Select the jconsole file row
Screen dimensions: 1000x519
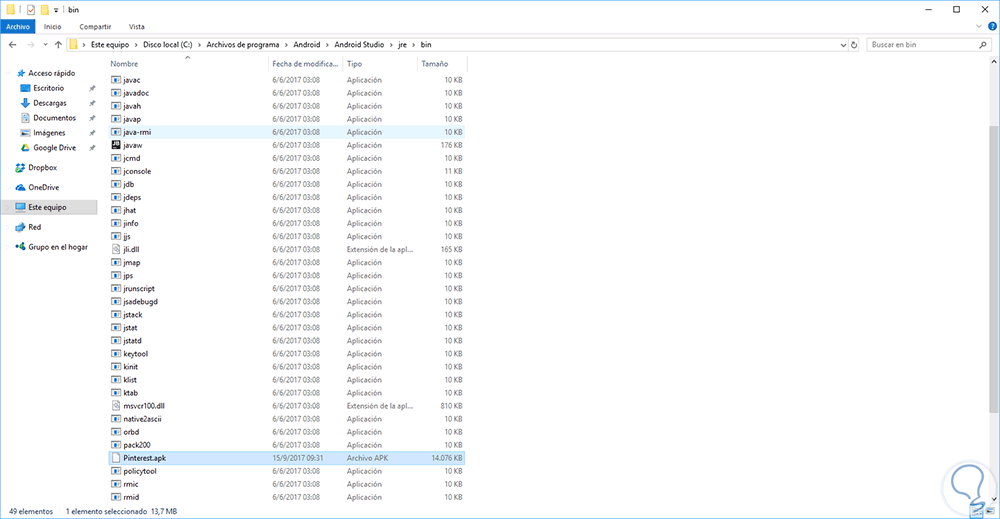(x=286, y=171)
